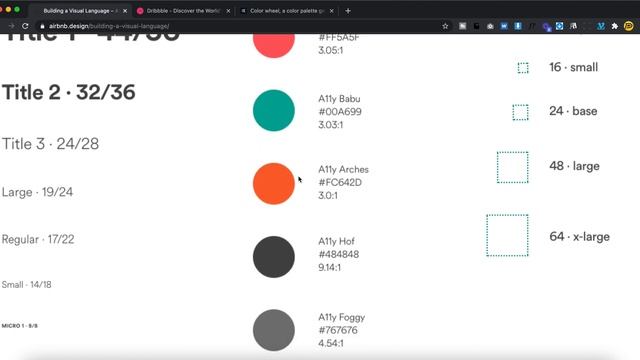Click the #484848 hex code

[x=339, y=254]
